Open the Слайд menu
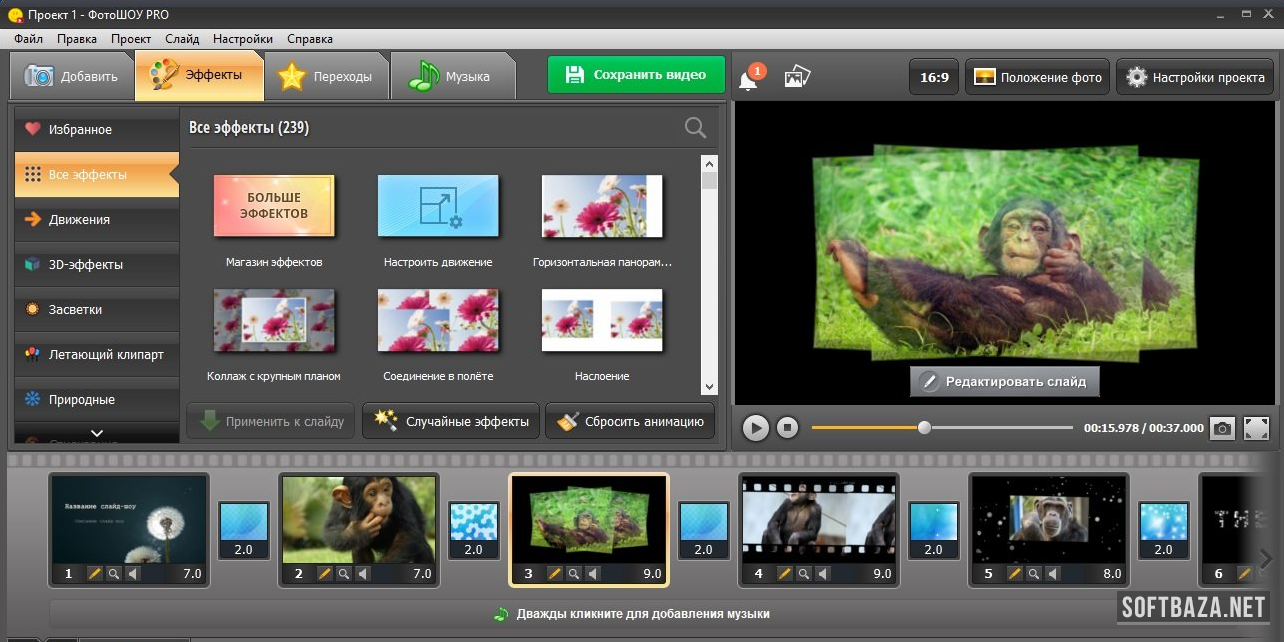The height and width of the screenshot is (642, 1284). [x=182, y=39]
